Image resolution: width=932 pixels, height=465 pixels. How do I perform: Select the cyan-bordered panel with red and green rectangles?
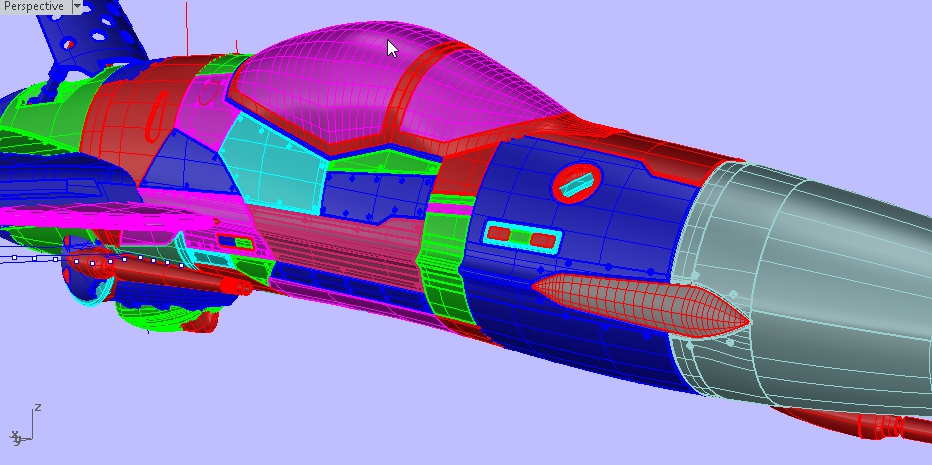(x=521, y=237)
